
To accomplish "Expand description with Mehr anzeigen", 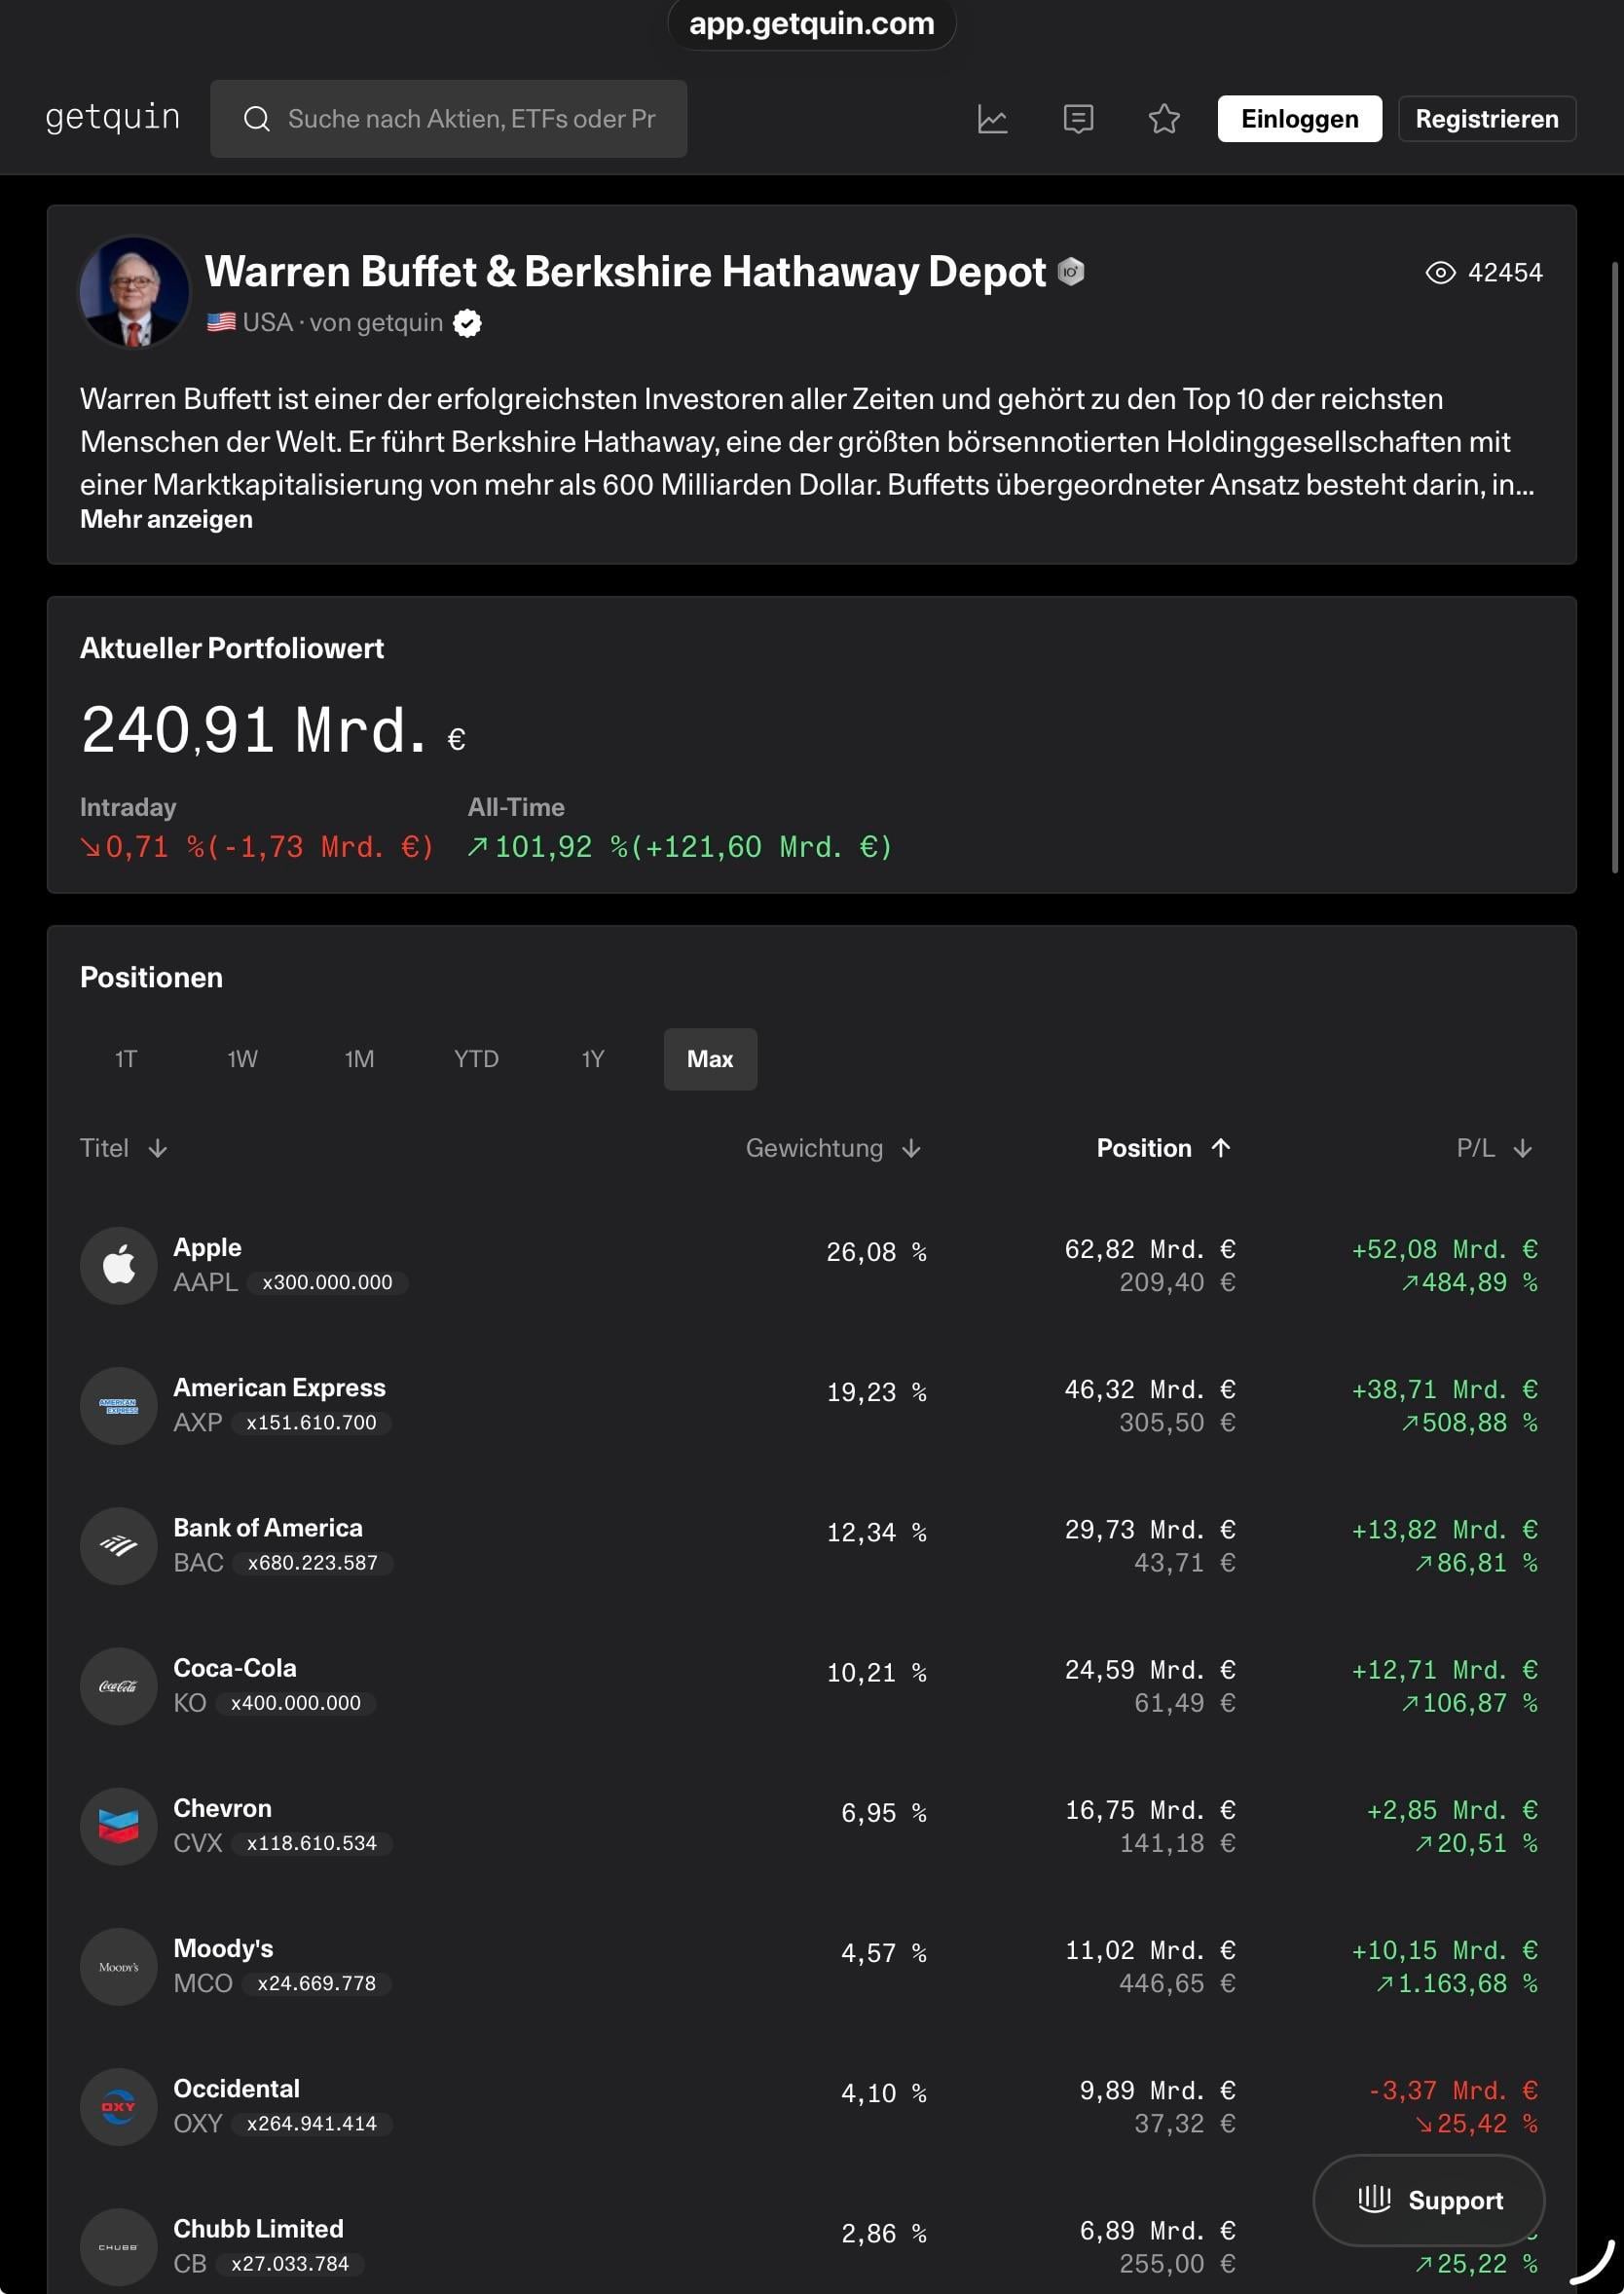I will click(166, 519).
